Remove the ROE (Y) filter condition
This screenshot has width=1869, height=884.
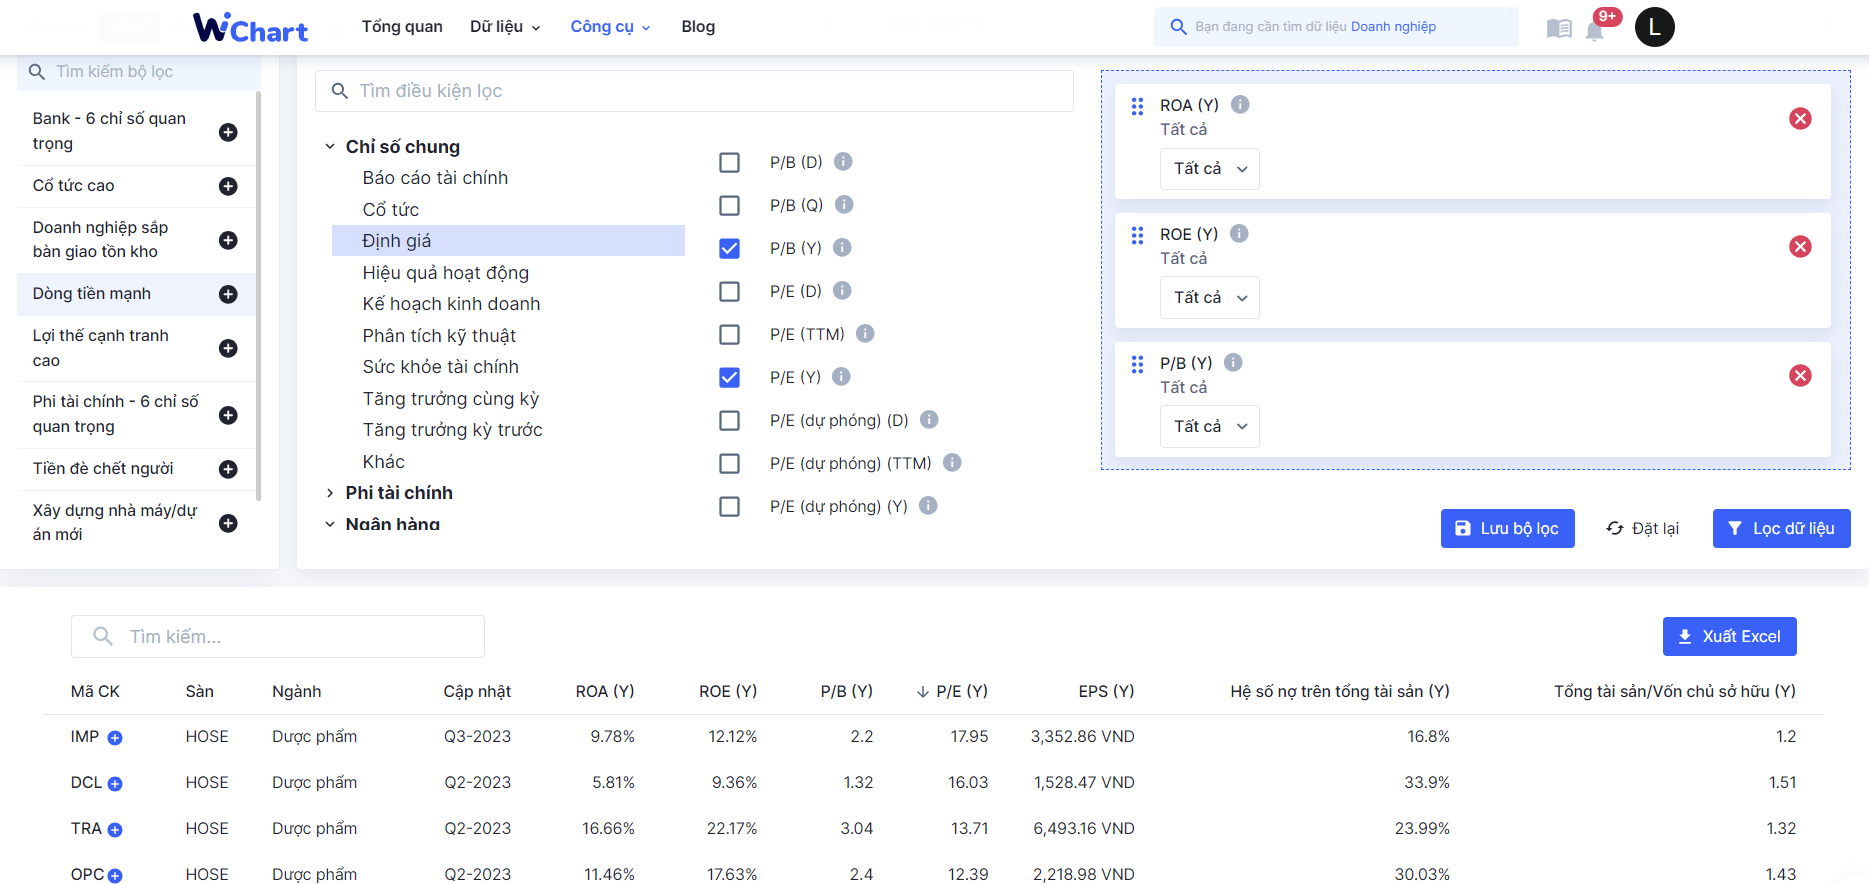[1800, 246]
